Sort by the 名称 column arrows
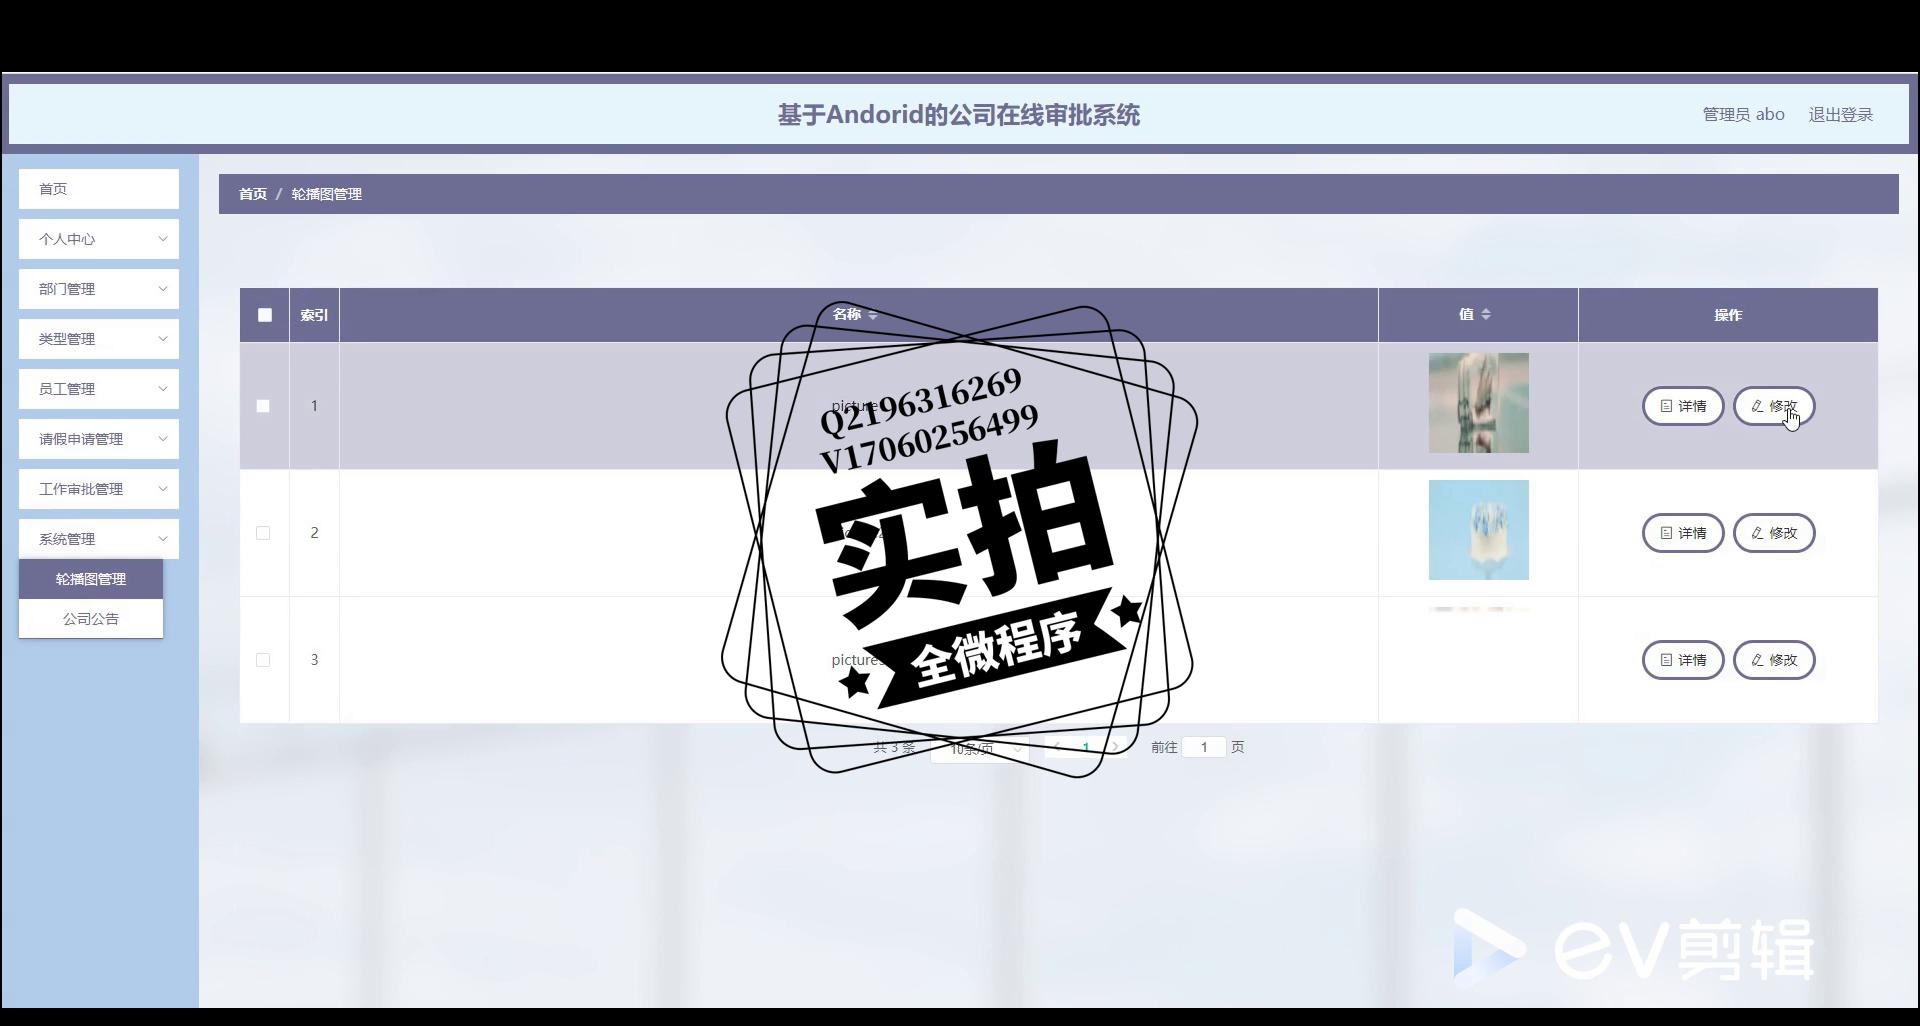The height and width of the screenshot is (1026, 1920). pos(873,315)
